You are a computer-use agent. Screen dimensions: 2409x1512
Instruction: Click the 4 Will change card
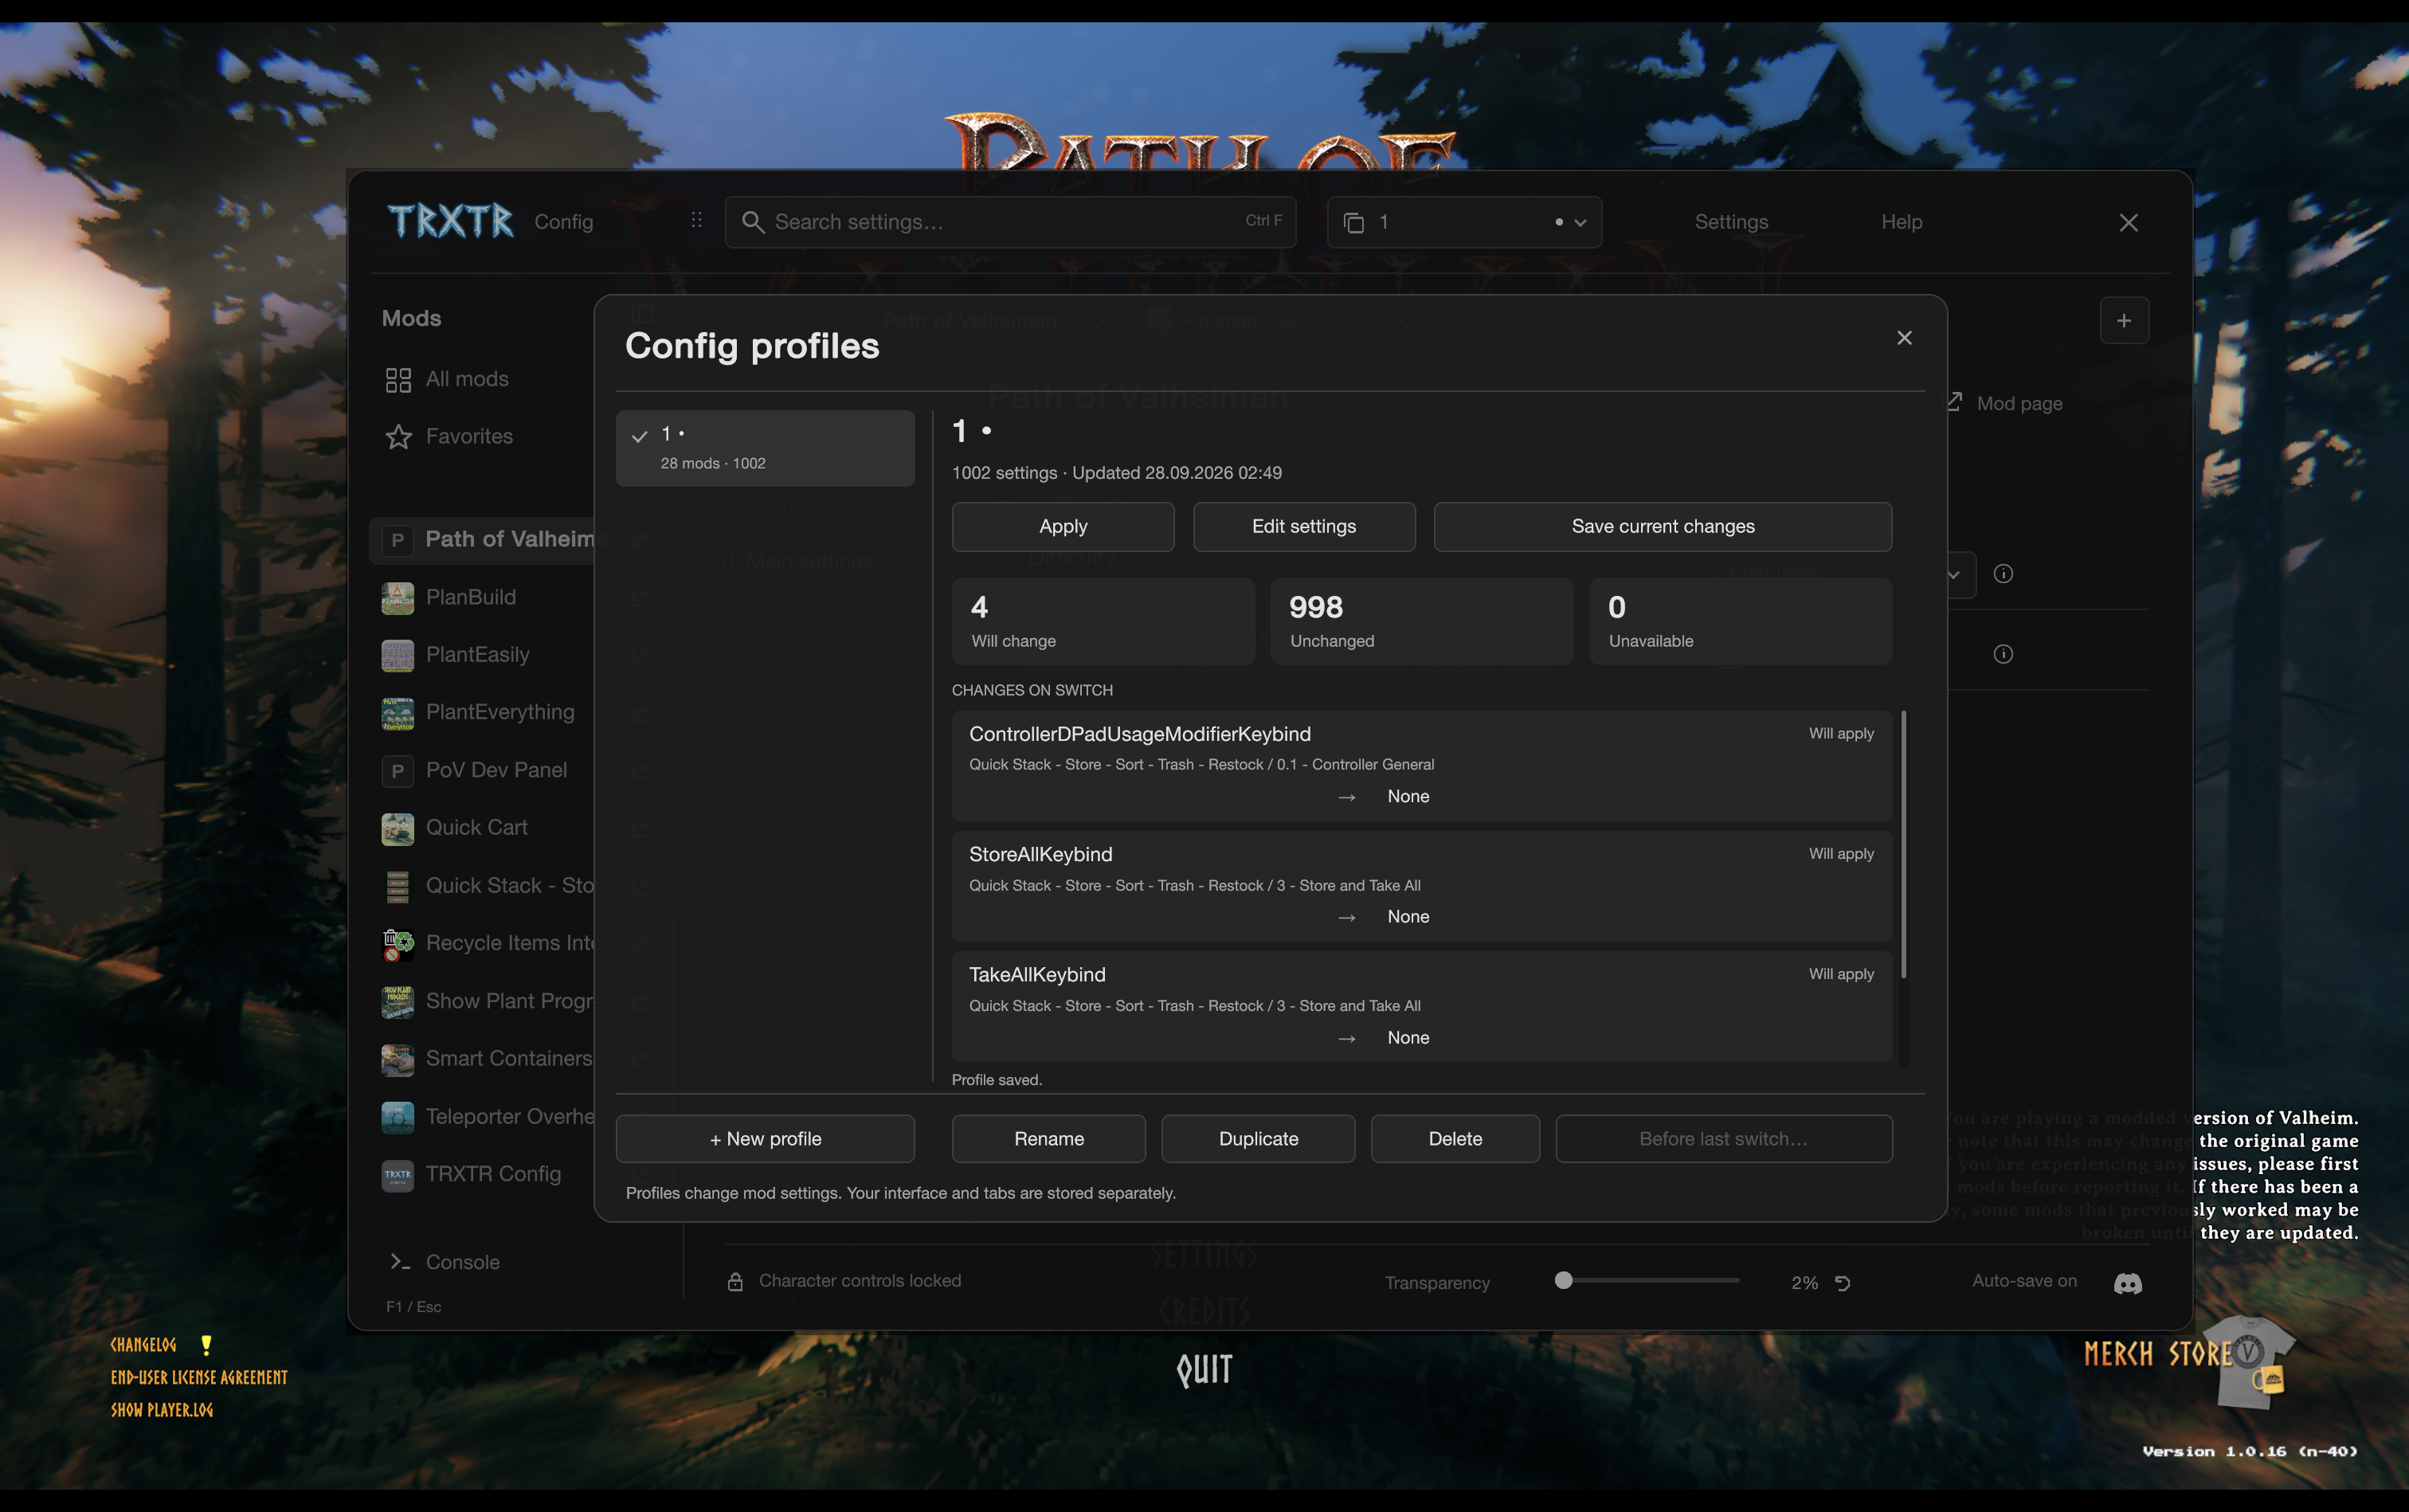click(1103, 622)
